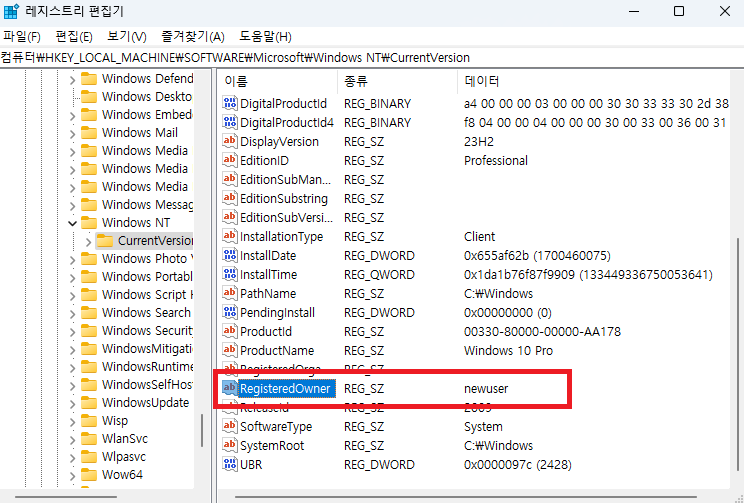Maximize the Registry Editor window
The image size is (744, 503).
[679, 11]
